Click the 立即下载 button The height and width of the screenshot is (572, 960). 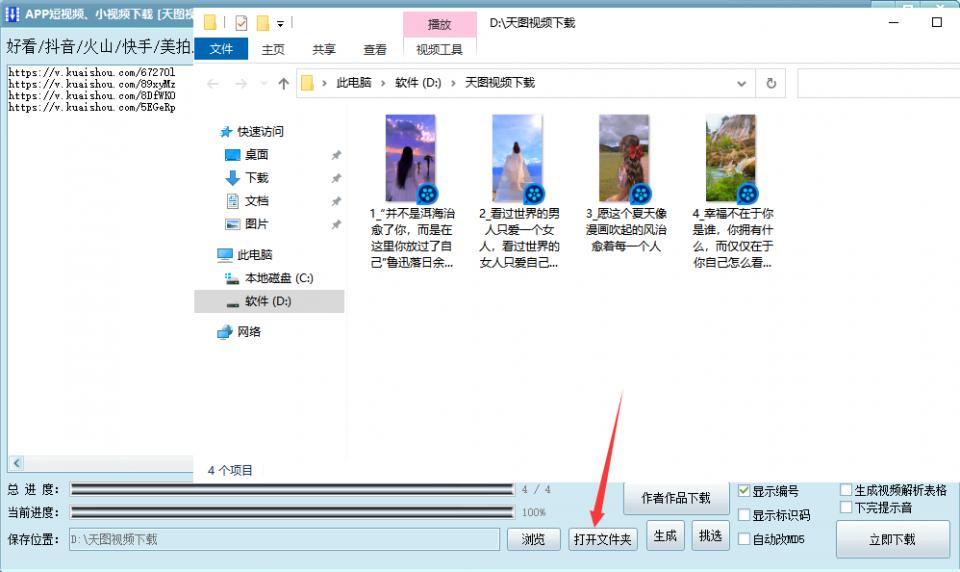(893, 540)
